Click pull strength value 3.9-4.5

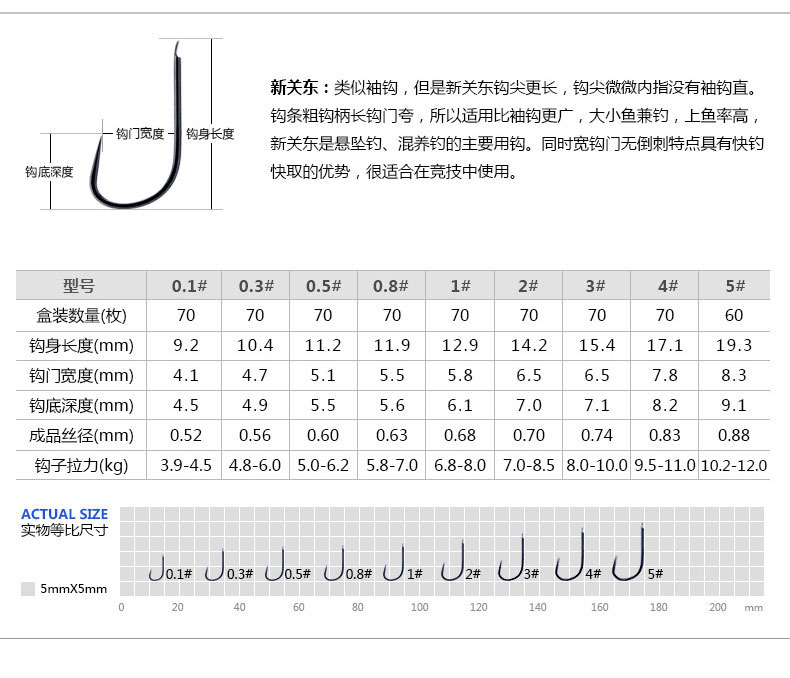click(186, 465)
